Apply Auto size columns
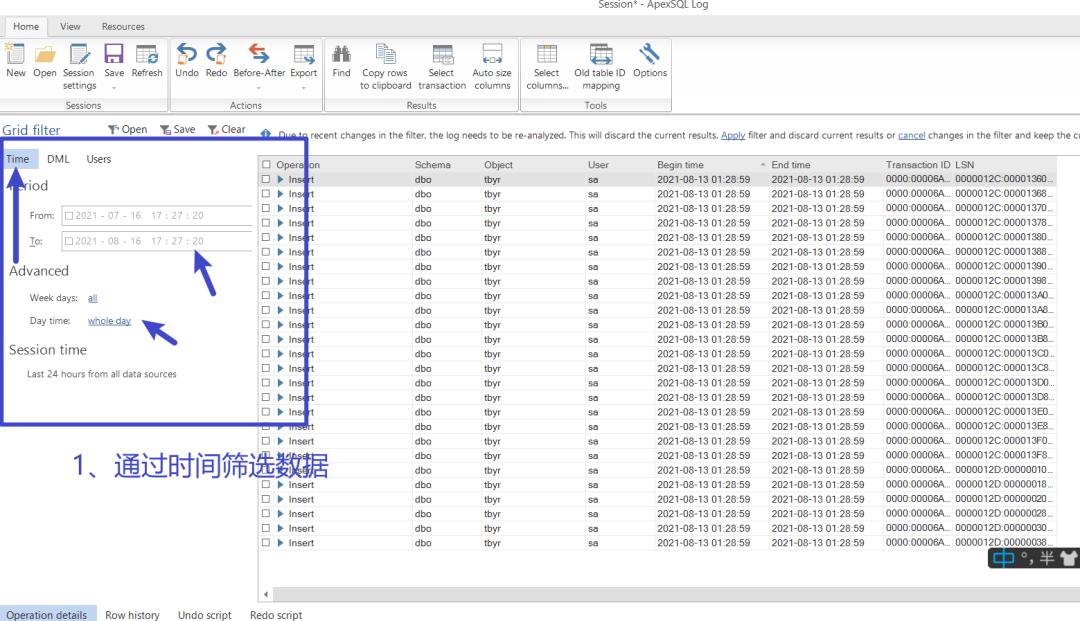Viewport: 1080px width, 621px height. point(491,57)
